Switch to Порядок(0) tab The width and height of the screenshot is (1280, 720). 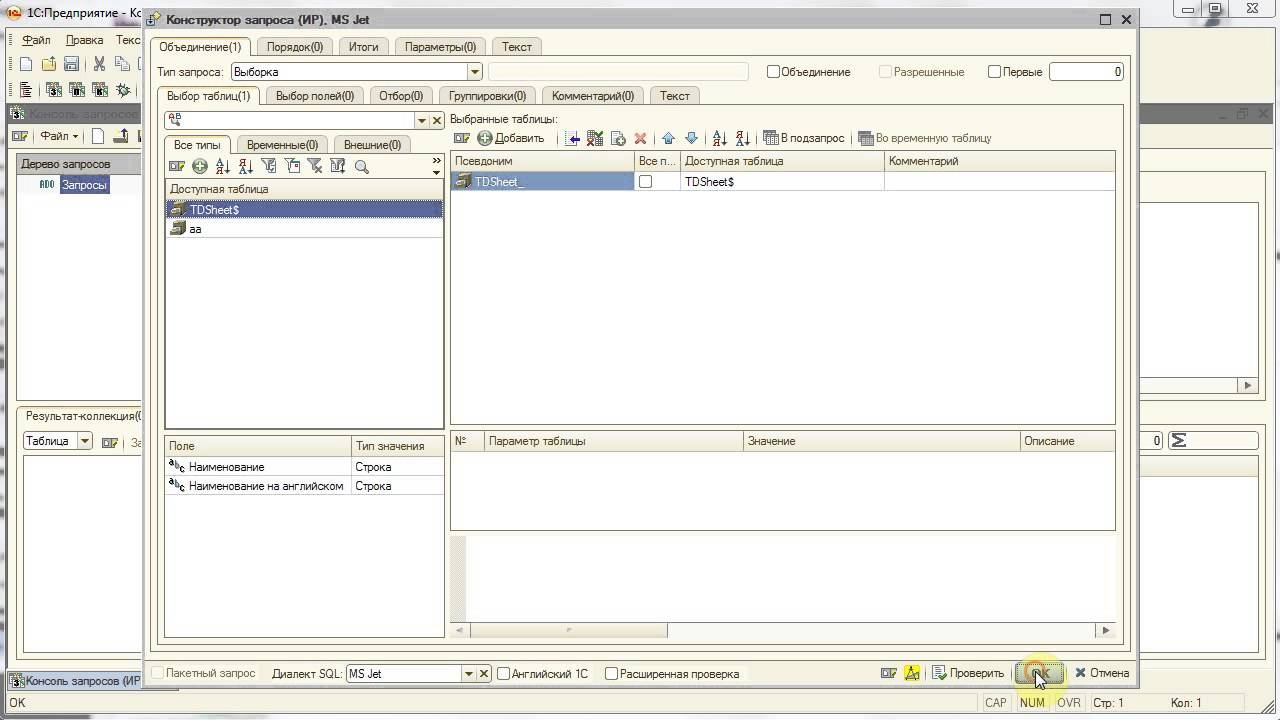click(x=295, y=47)
